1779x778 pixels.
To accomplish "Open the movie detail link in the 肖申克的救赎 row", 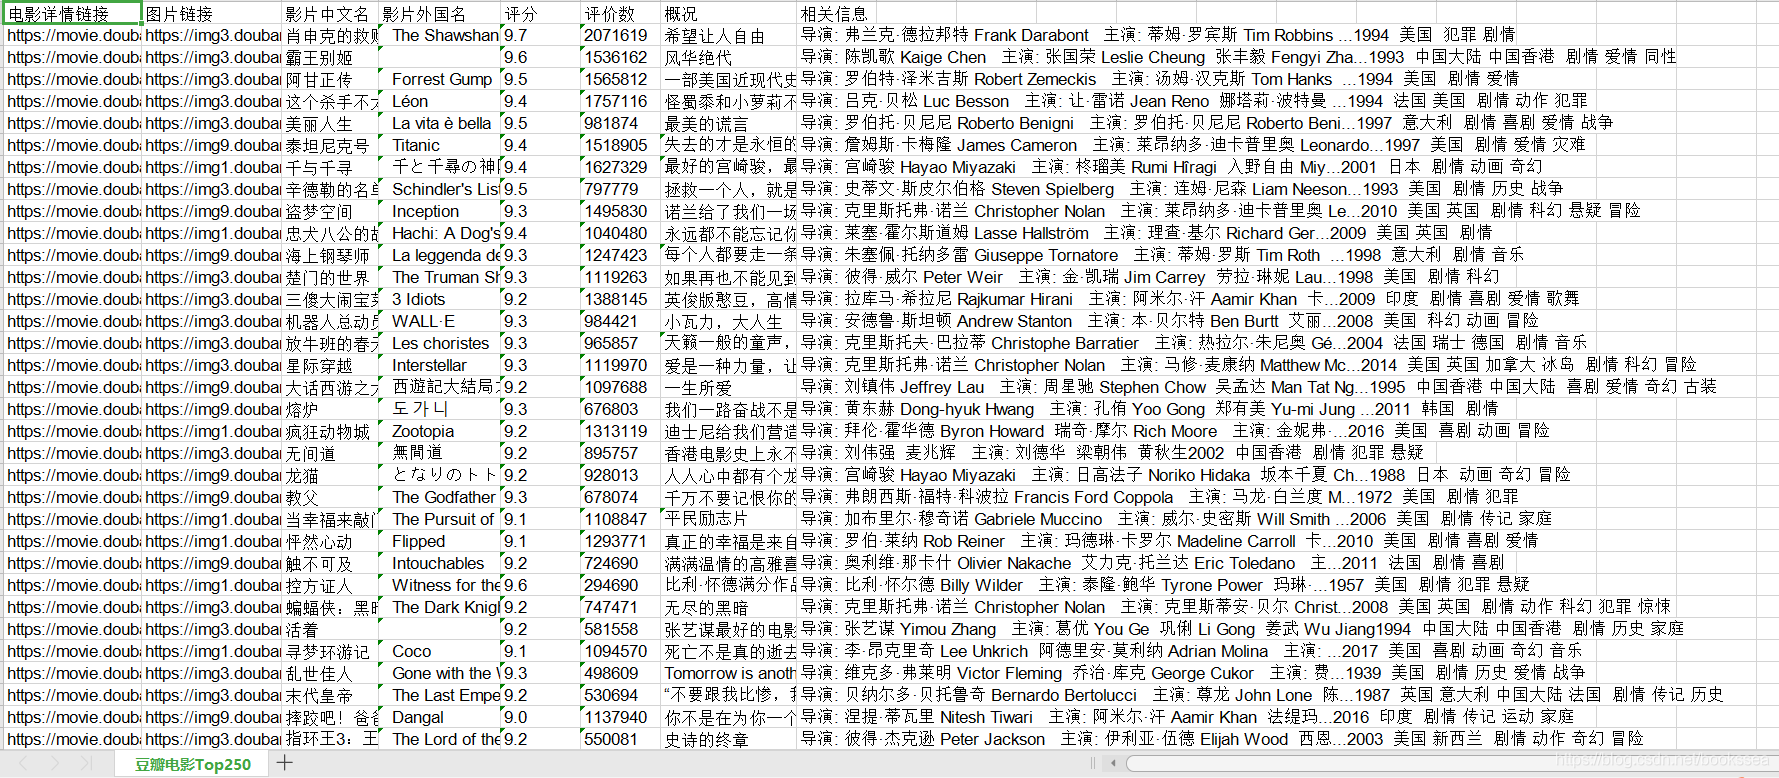I will [x=71, y=36].
